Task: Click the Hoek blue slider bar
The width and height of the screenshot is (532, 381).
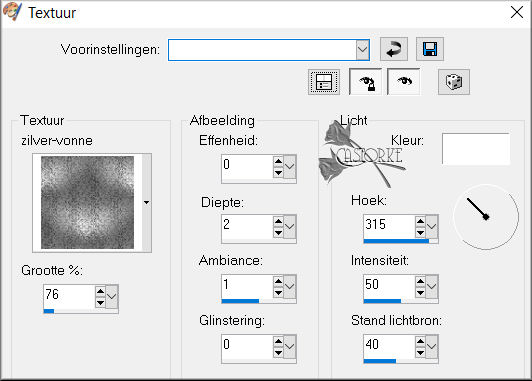Action: point(396,241)
